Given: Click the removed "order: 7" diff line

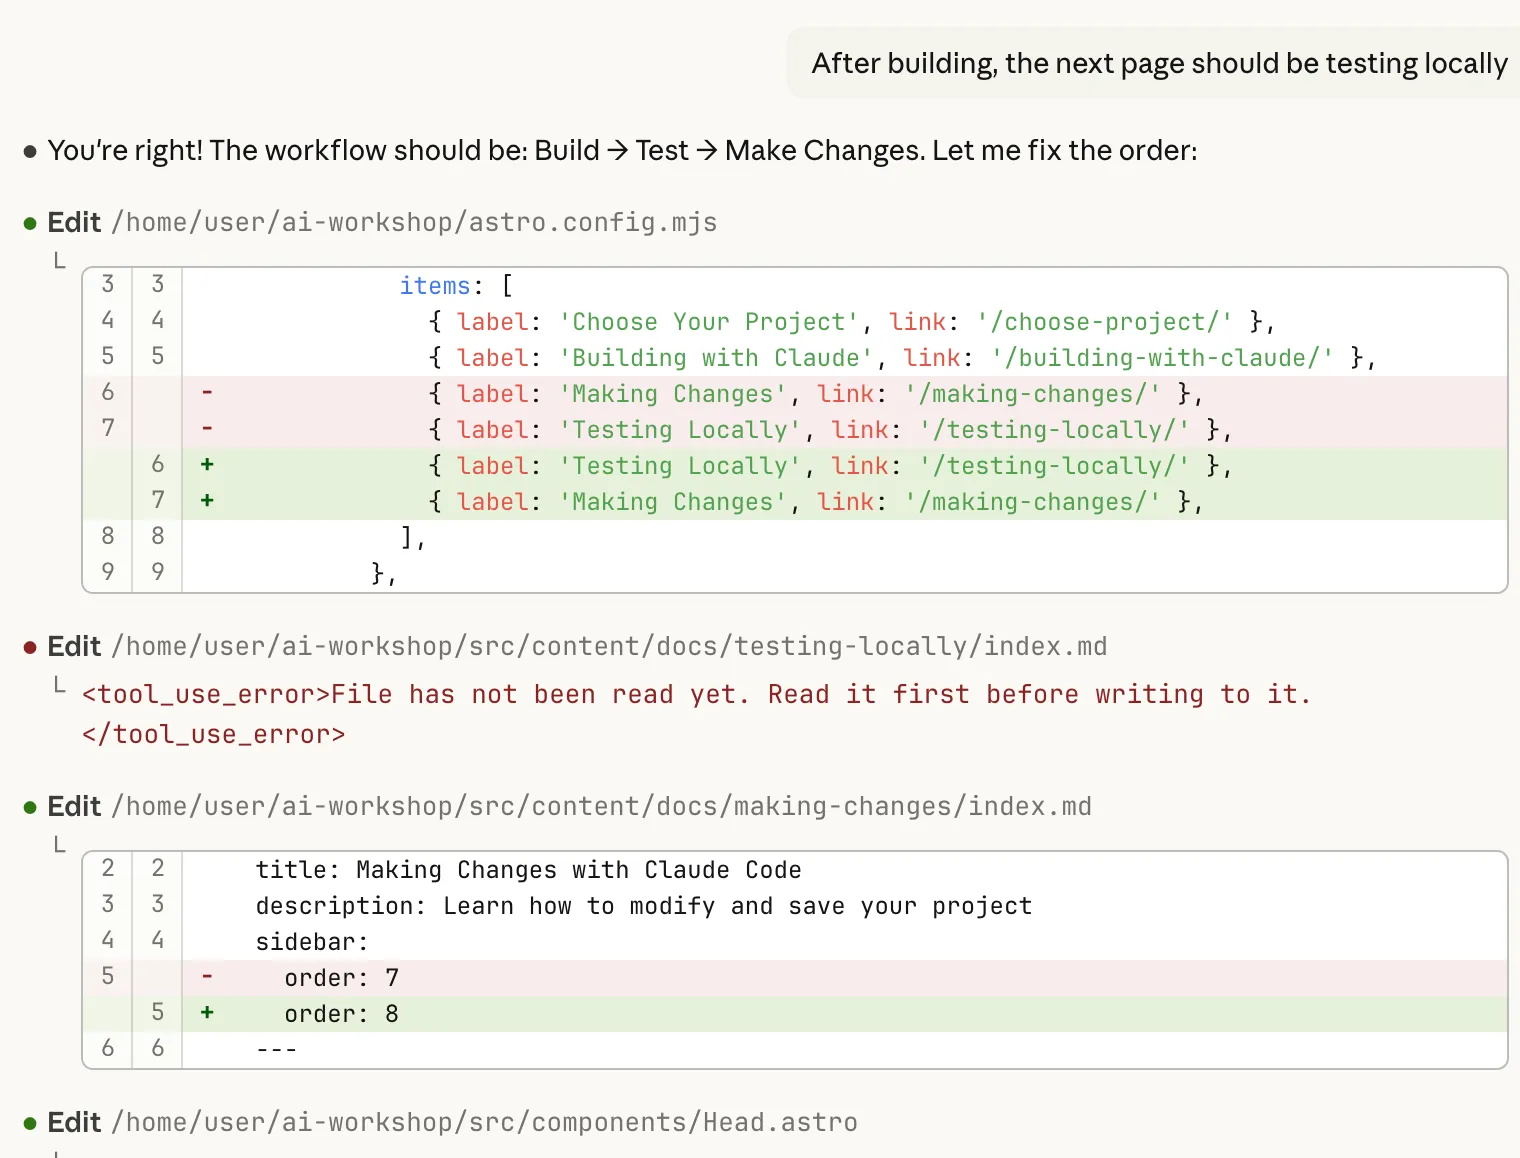Looking at the screenshot, I should click(x=342, y=977).
